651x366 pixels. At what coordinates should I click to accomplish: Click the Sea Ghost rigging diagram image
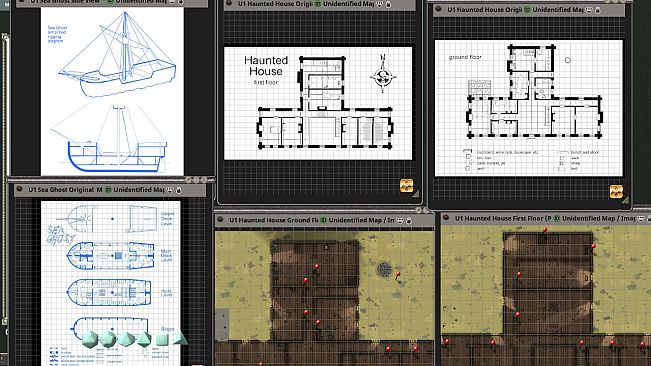[112, 91]
